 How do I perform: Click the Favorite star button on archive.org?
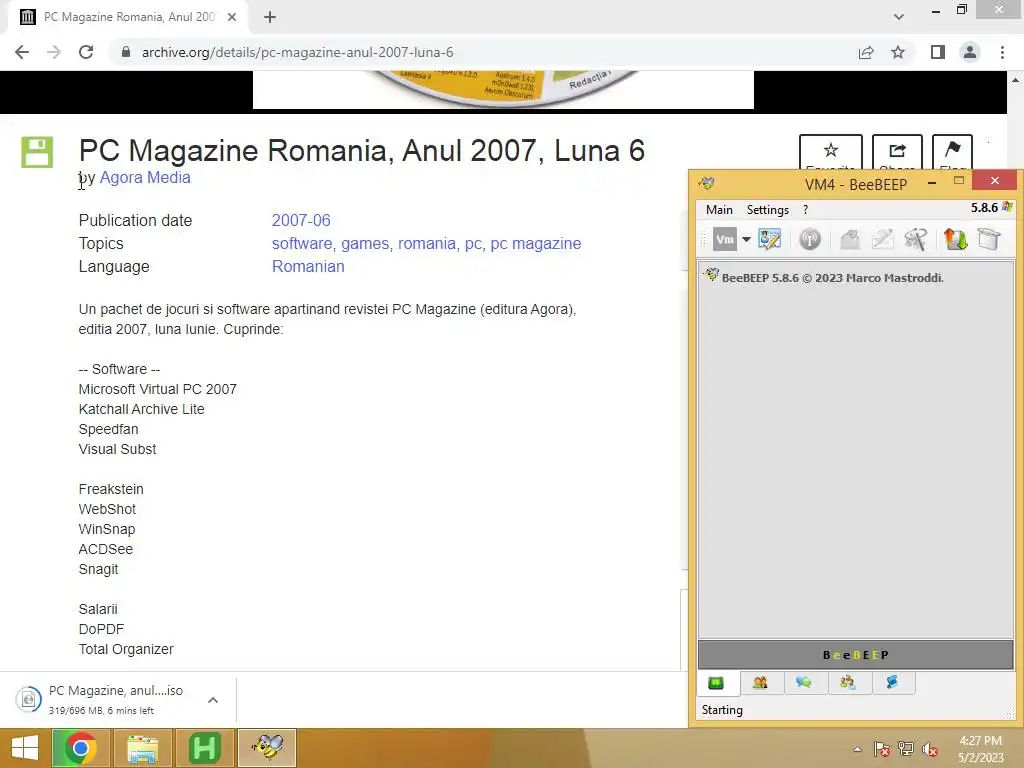click(x=831, y=152)
